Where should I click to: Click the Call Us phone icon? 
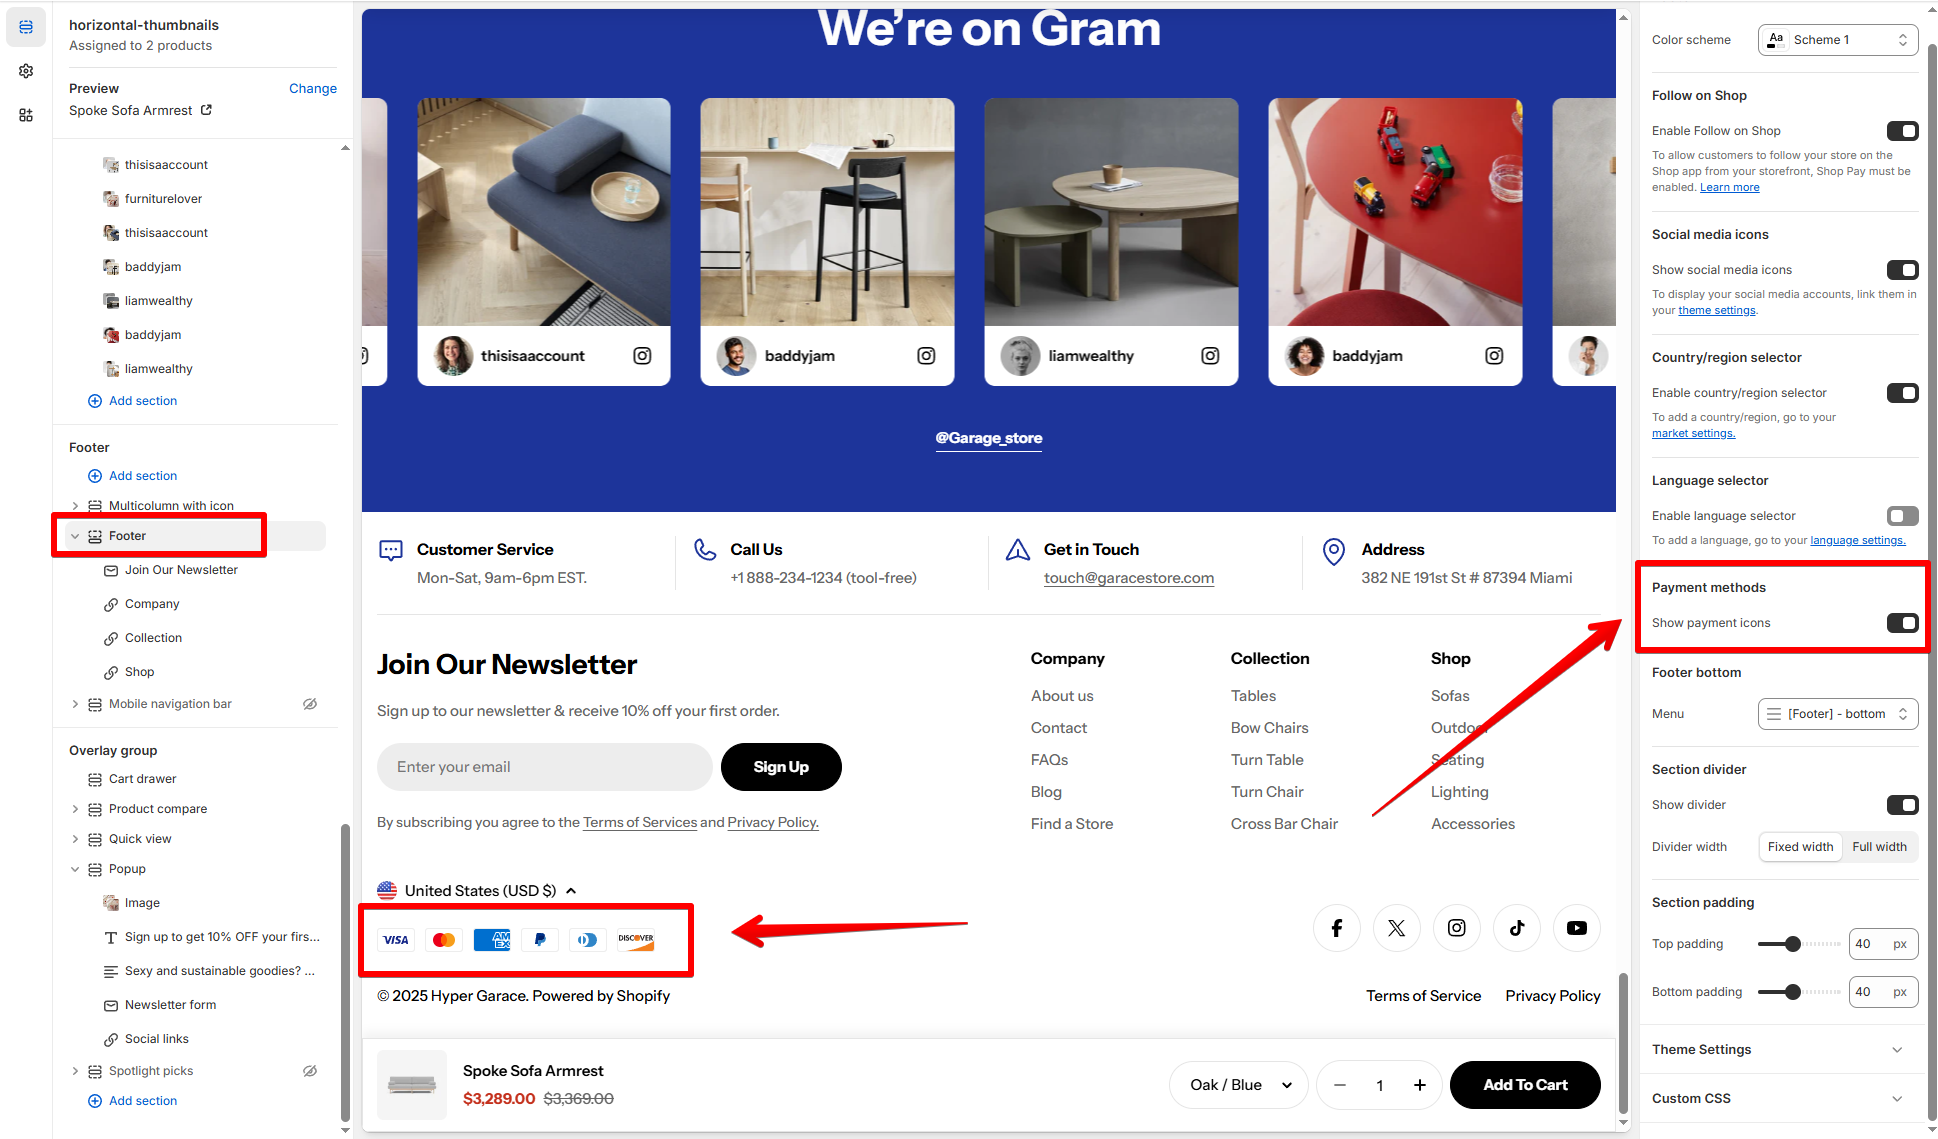pos(705,549)
